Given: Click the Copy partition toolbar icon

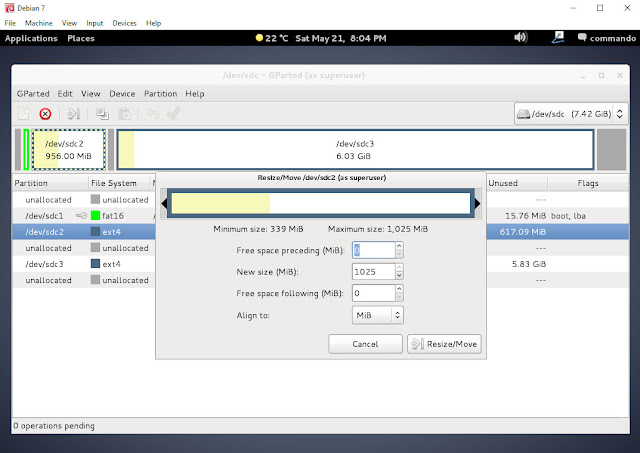Looking at the screenshot, I should pyautogui.click(x=102, y=113).
